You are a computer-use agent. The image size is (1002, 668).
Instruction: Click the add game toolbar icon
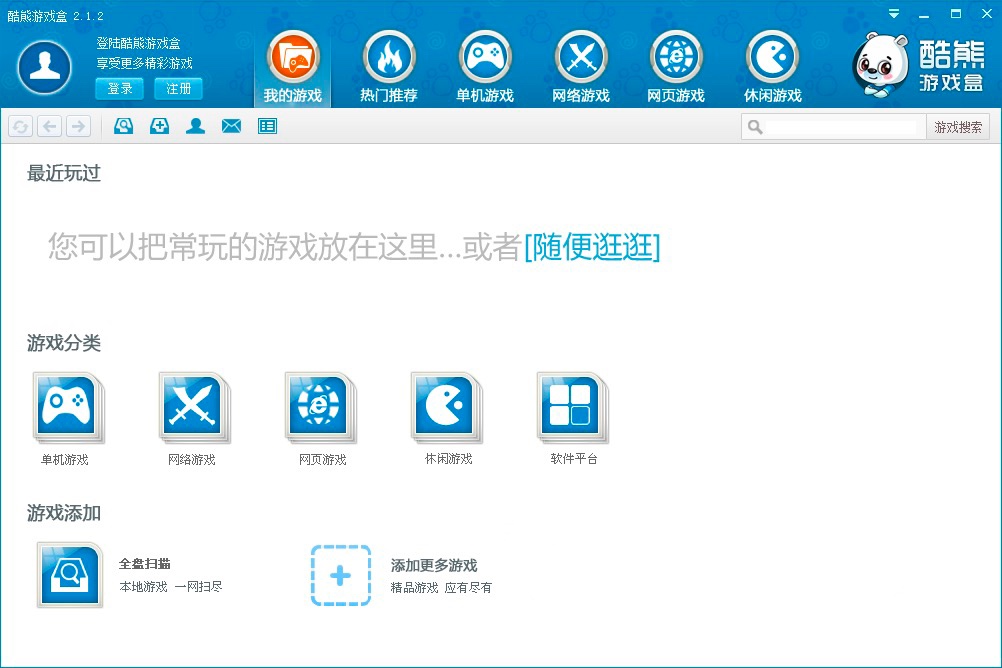pos(159,126)
